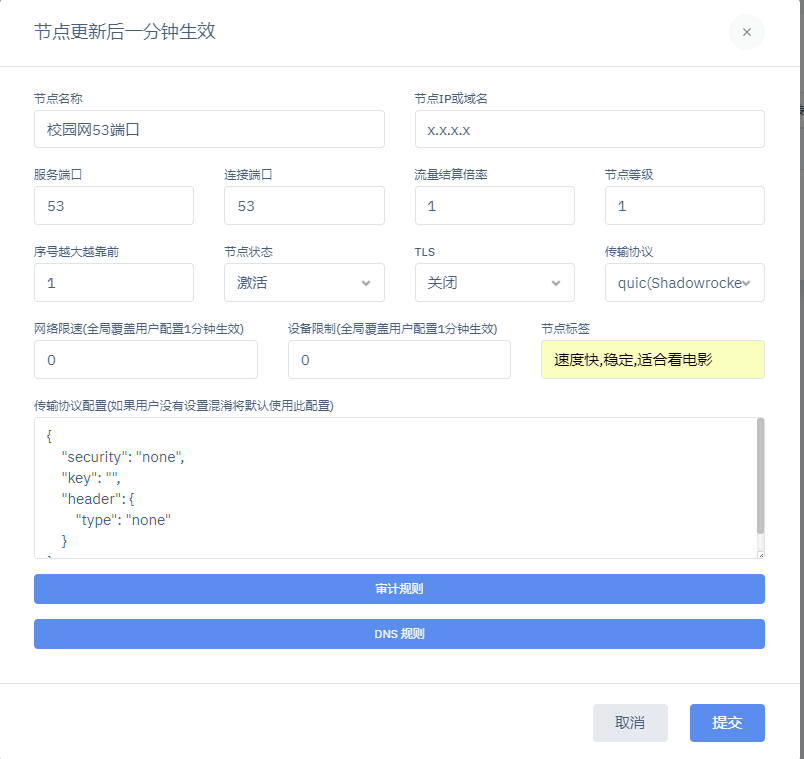Screen dimensions: 804x759
Task: Click the yellow 节点标签 field
Action: click(x=652, y=360)
